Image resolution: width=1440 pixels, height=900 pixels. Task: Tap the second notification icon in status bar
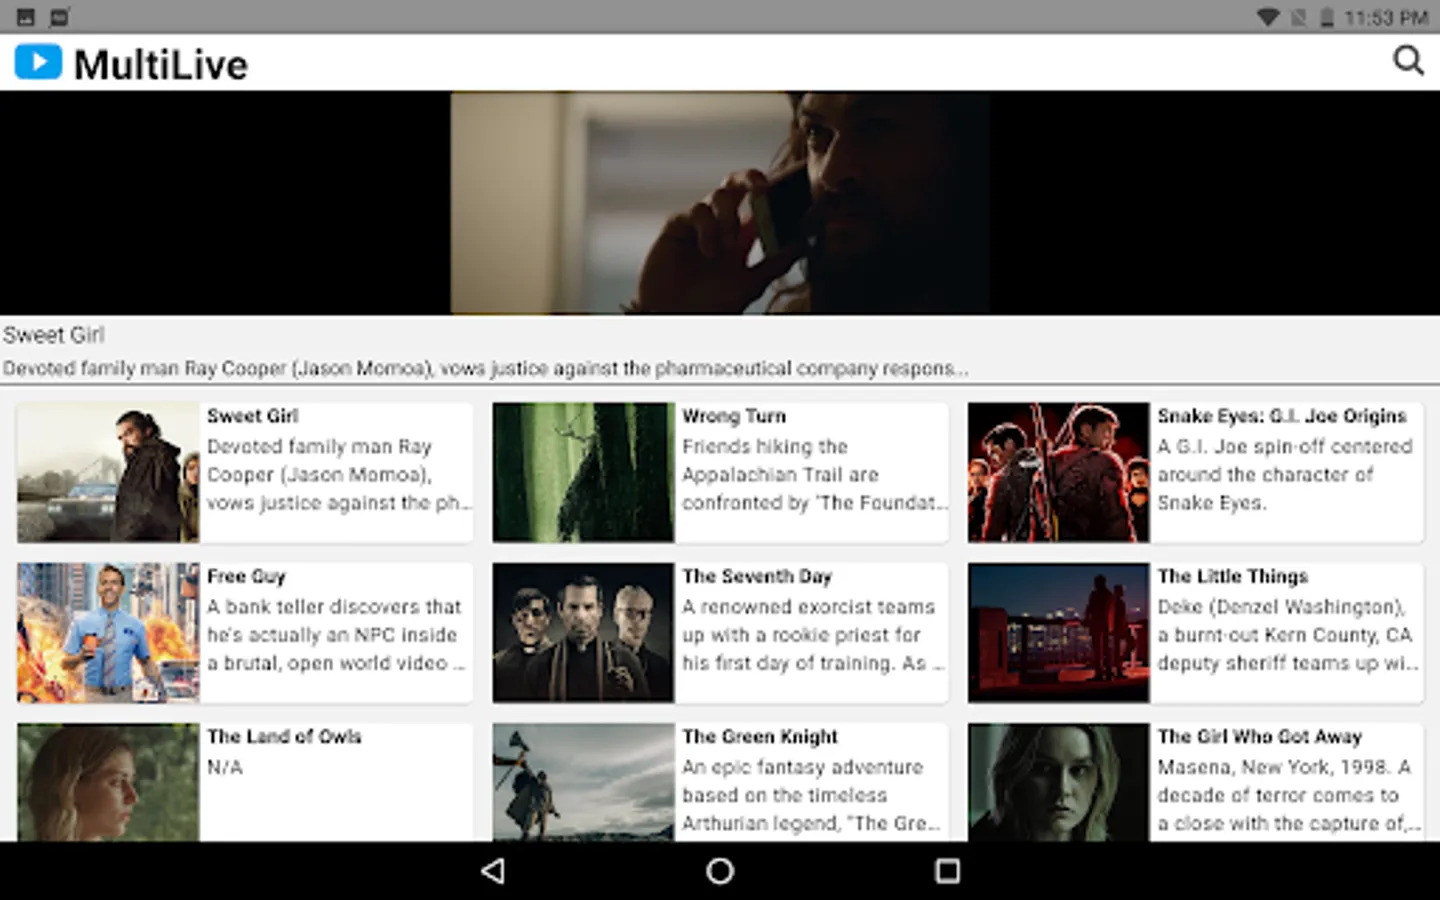(x=60, y=17)
